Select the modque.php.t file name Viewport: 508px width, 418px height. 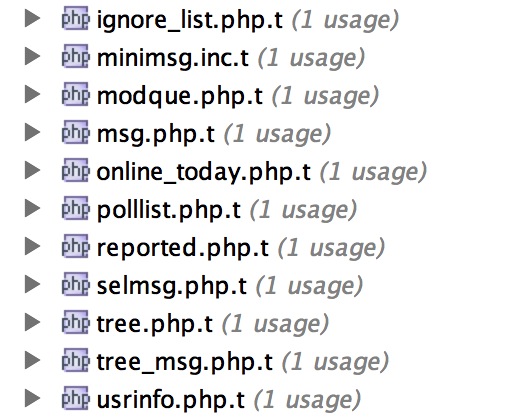click(x=180, y=96)
